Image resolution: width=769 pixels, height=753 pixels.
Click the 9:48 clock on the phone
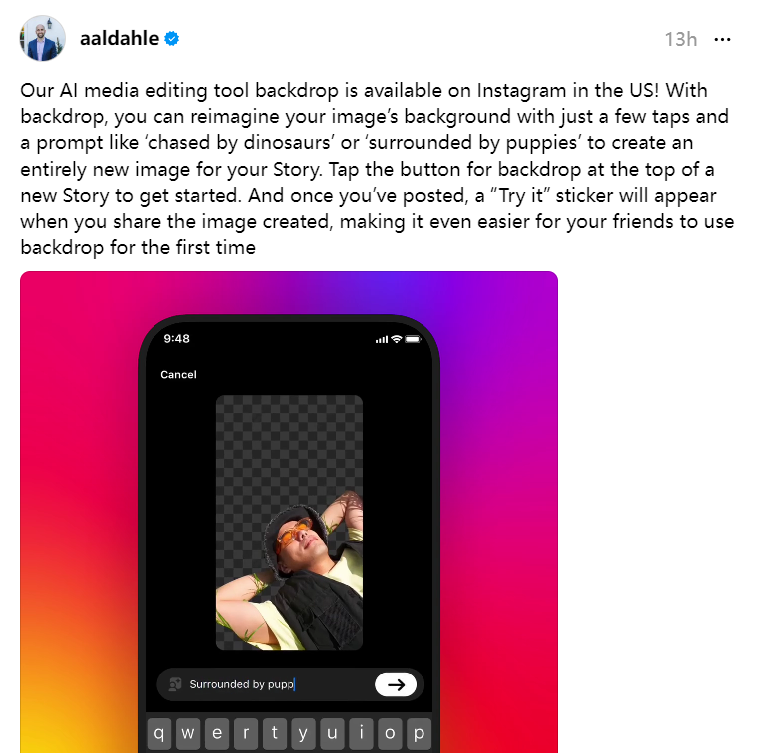(177, 338)
